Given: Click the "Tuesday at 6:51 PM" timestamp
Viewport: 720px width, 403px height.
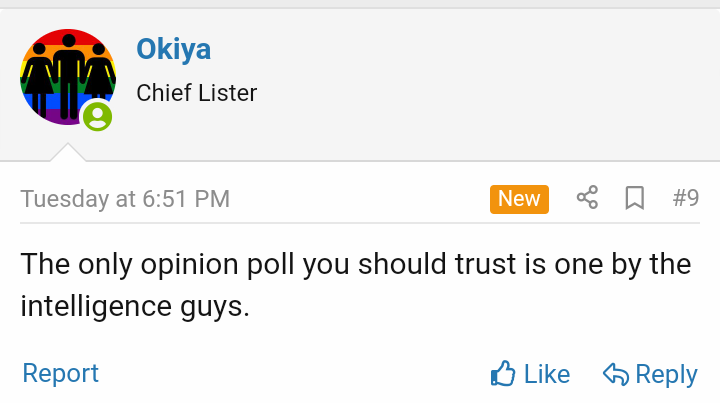Looking at the screenshot, I should point(125,199).
